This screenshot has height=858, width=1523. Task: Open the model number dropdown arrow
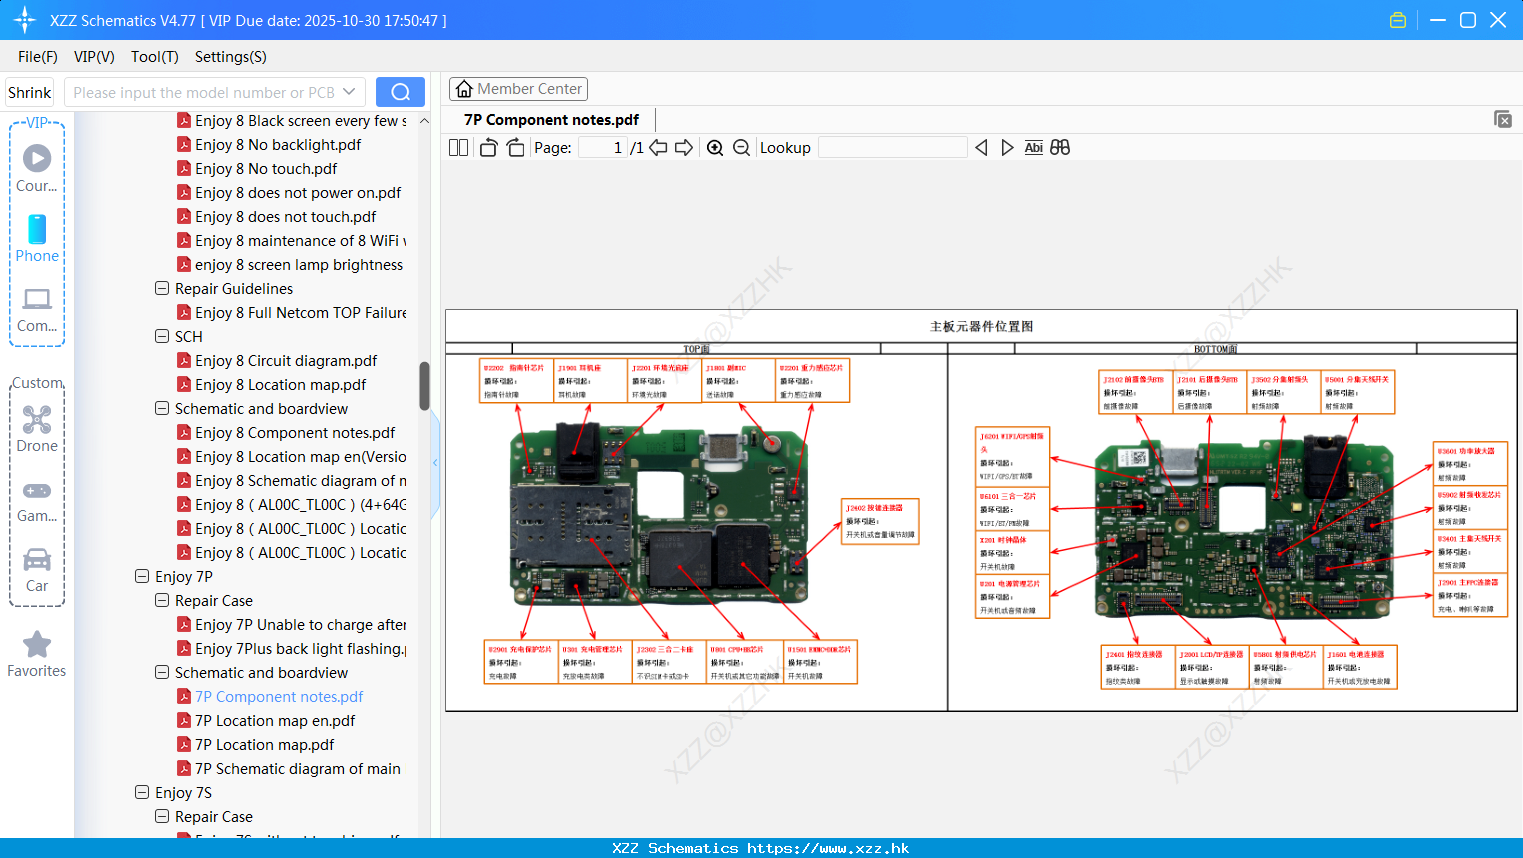[349, 92]
